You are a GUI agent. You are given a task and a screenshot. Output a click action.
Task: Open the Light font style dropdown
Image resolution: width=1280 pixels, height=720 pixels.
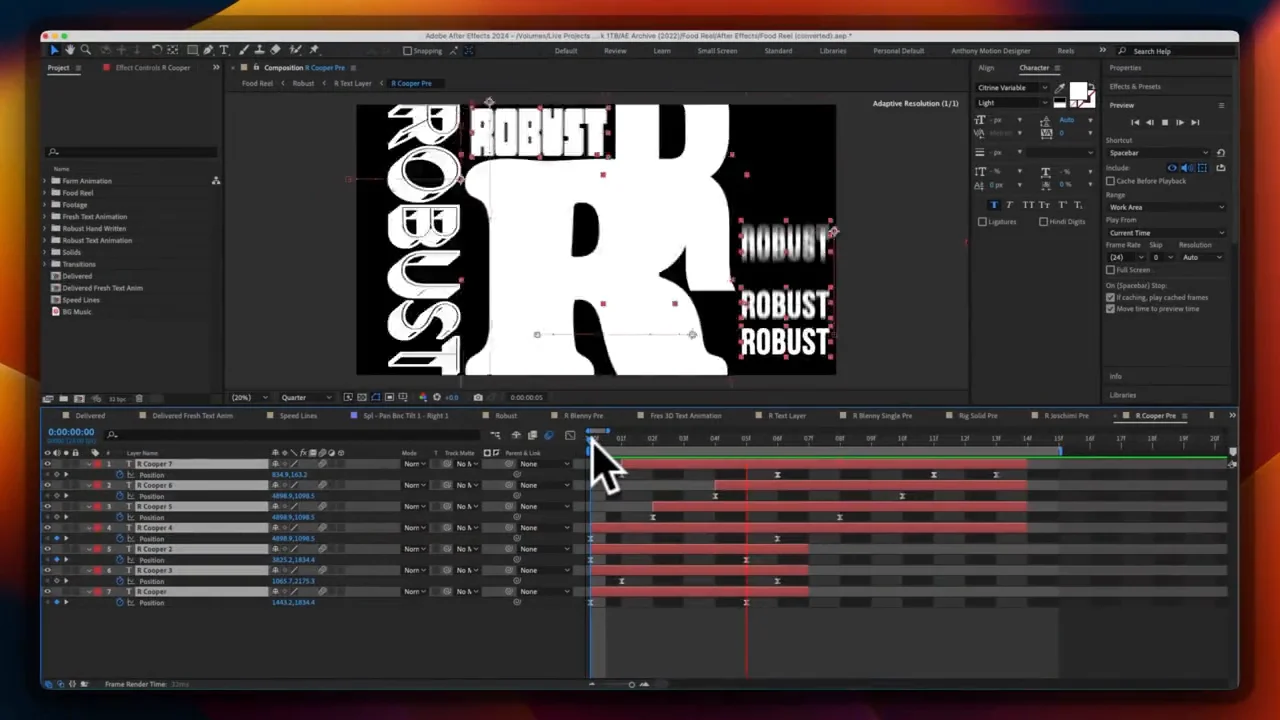point(1013,103)
